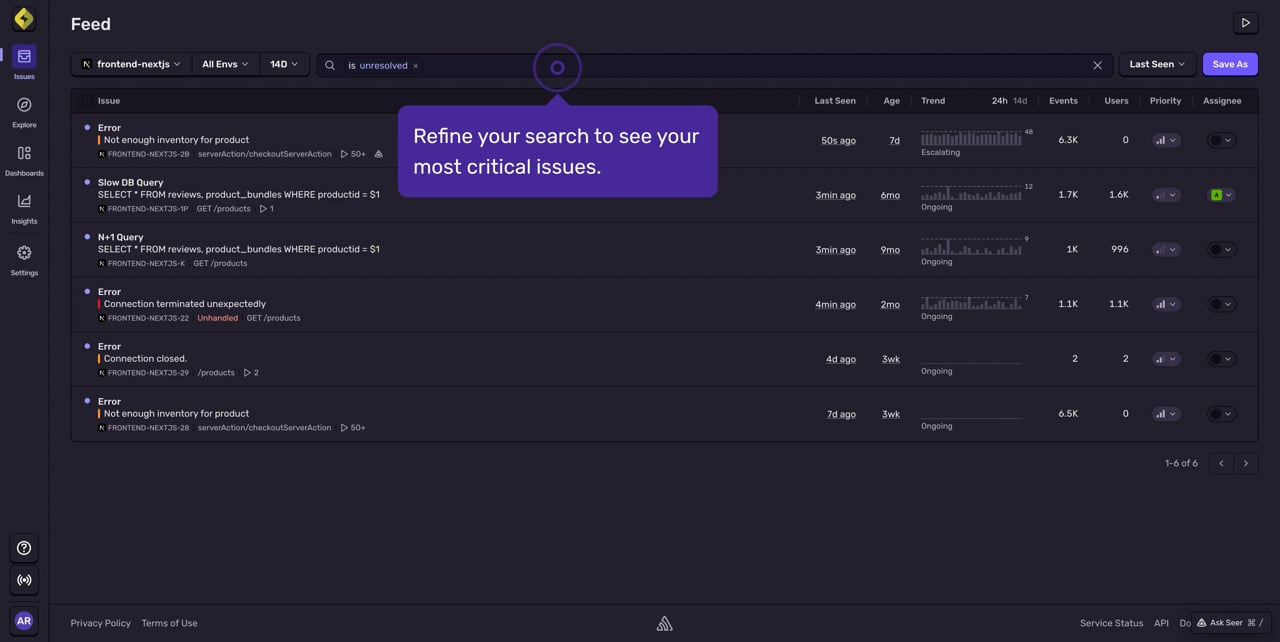Open the 14D time range selector
The width and height of the screenshot is (1280, 642).
pos(284,64)
